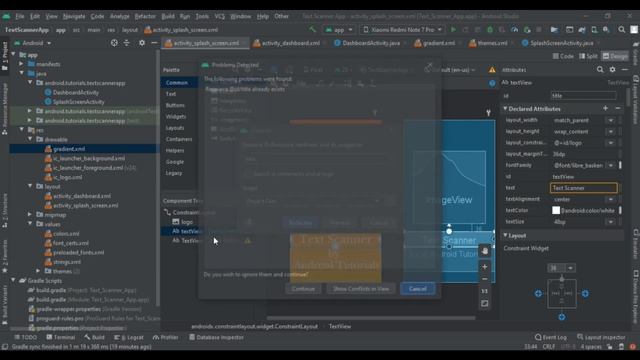
Task: Switch to activity_dashboard.xml tab
Action: [x=291, y=43]
